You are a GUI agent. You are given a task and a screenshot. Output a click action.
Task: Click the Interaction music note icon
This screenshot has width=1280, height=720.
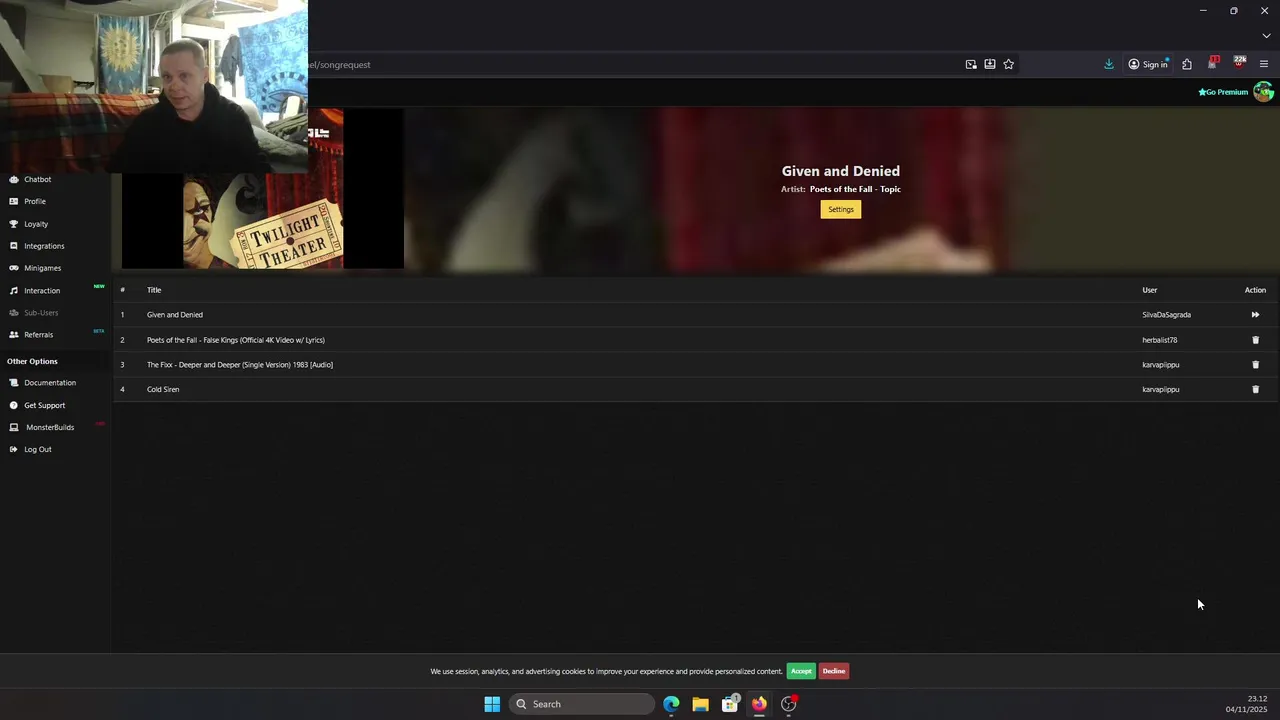click(14, 291)
